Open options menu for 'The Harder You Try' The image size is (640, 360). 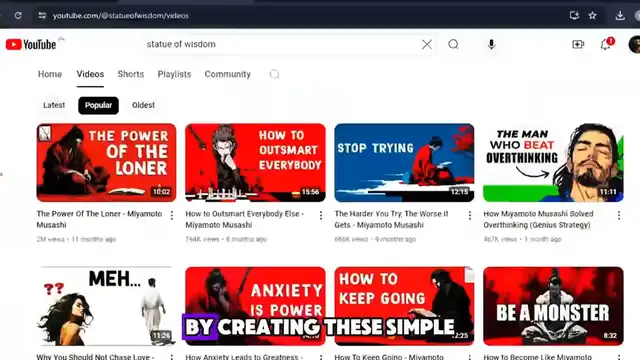coord(470,215)
